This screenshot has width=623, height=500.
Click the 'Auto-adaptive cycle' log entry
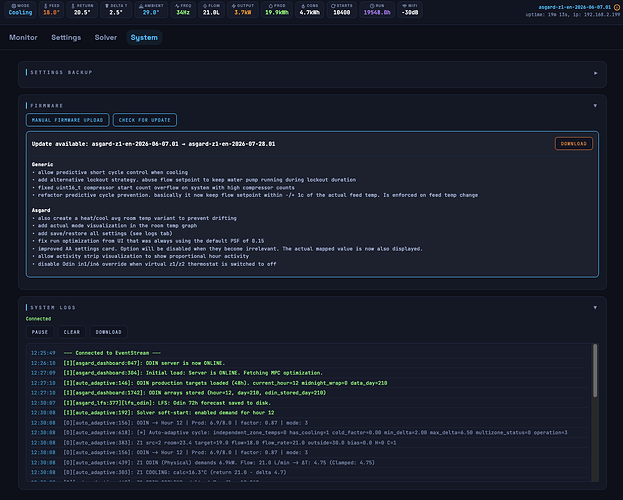click(315, 432)
